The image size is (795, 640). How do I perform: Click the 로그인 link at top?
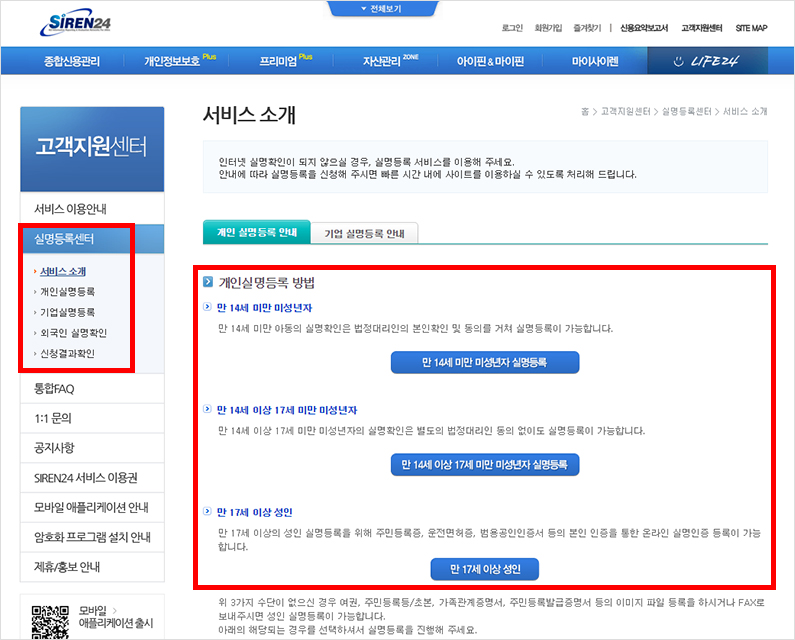click(512, 28)
